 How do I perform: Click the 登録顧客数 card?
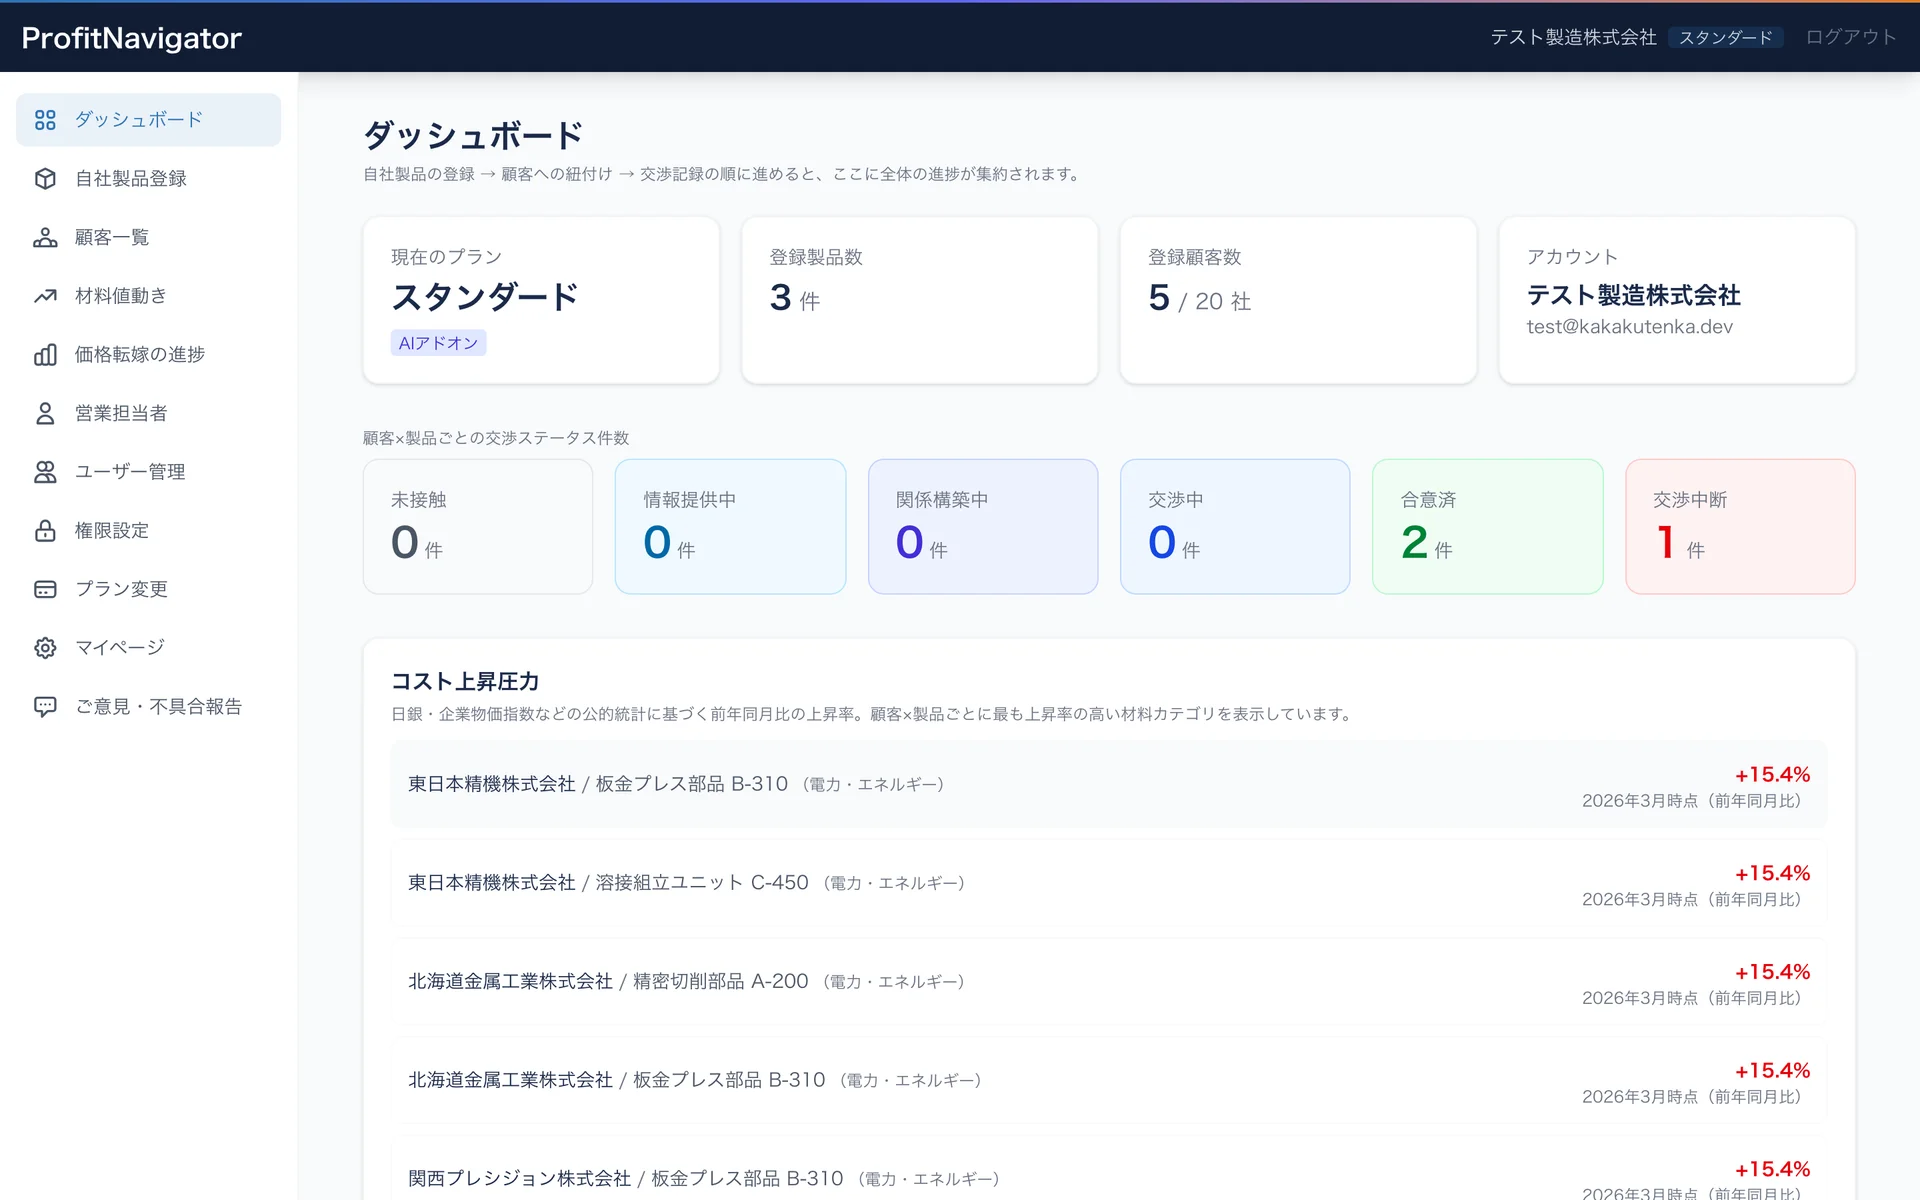tap(1298, 300)
